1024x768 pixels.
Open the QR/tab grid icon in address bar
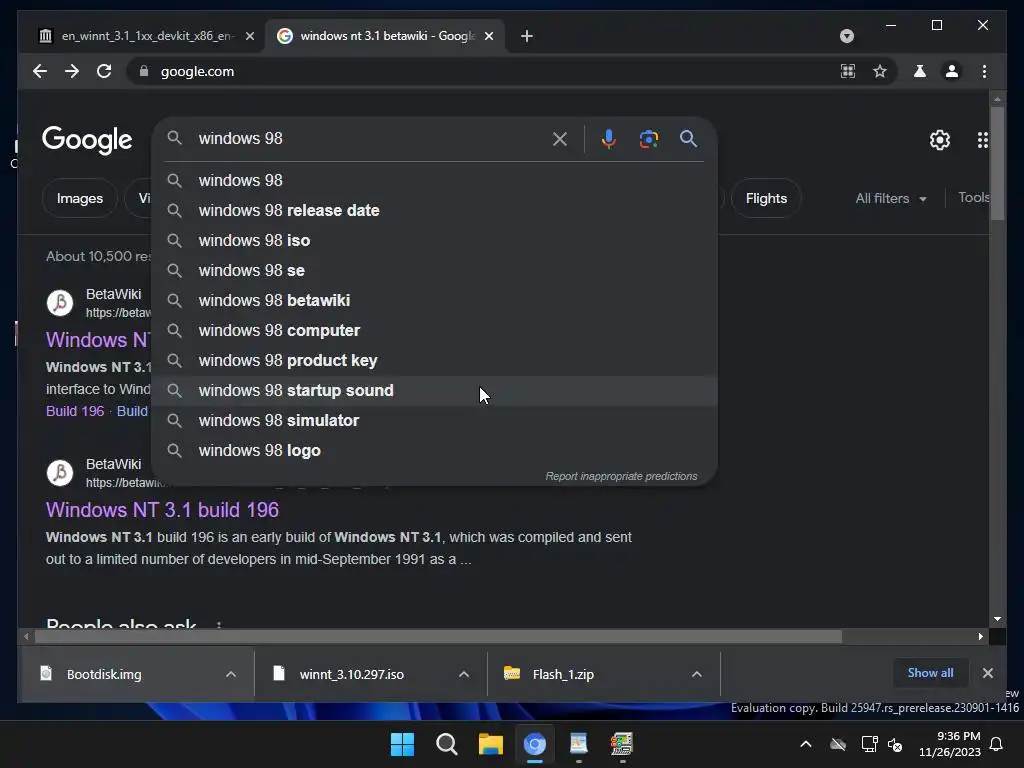[848, 71]
